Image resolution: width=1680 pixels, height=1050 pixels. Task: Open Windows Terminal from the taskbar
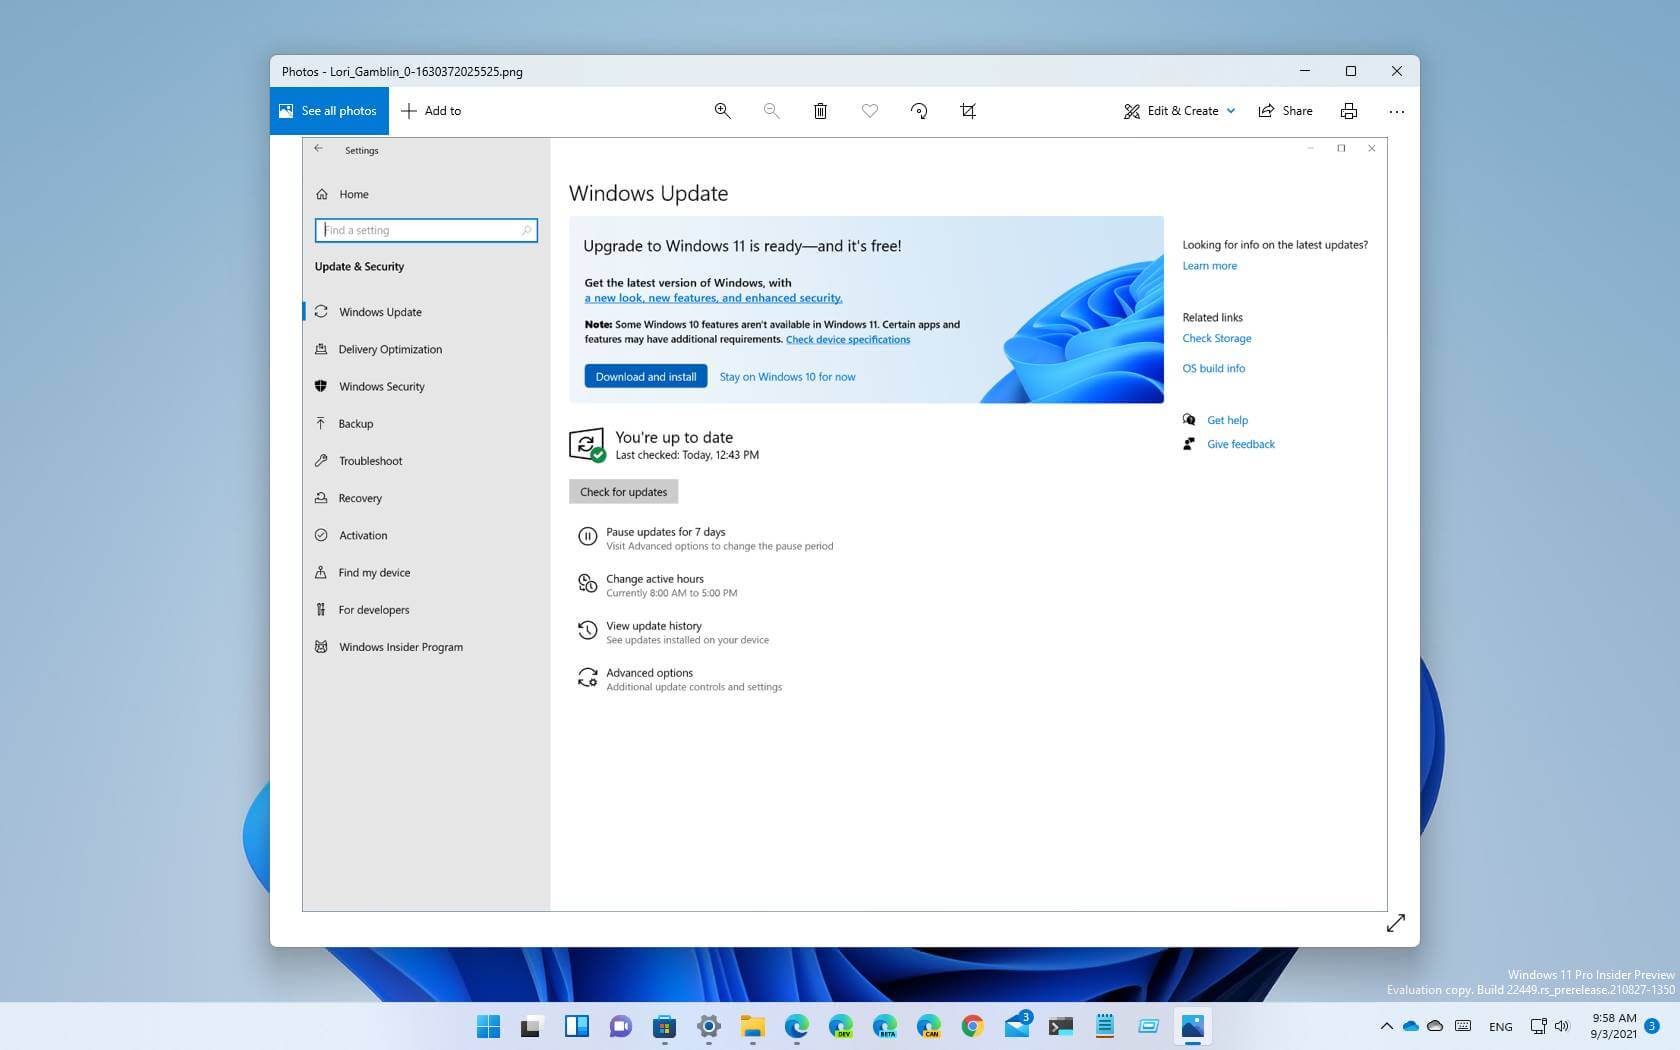[1060, 1026]
